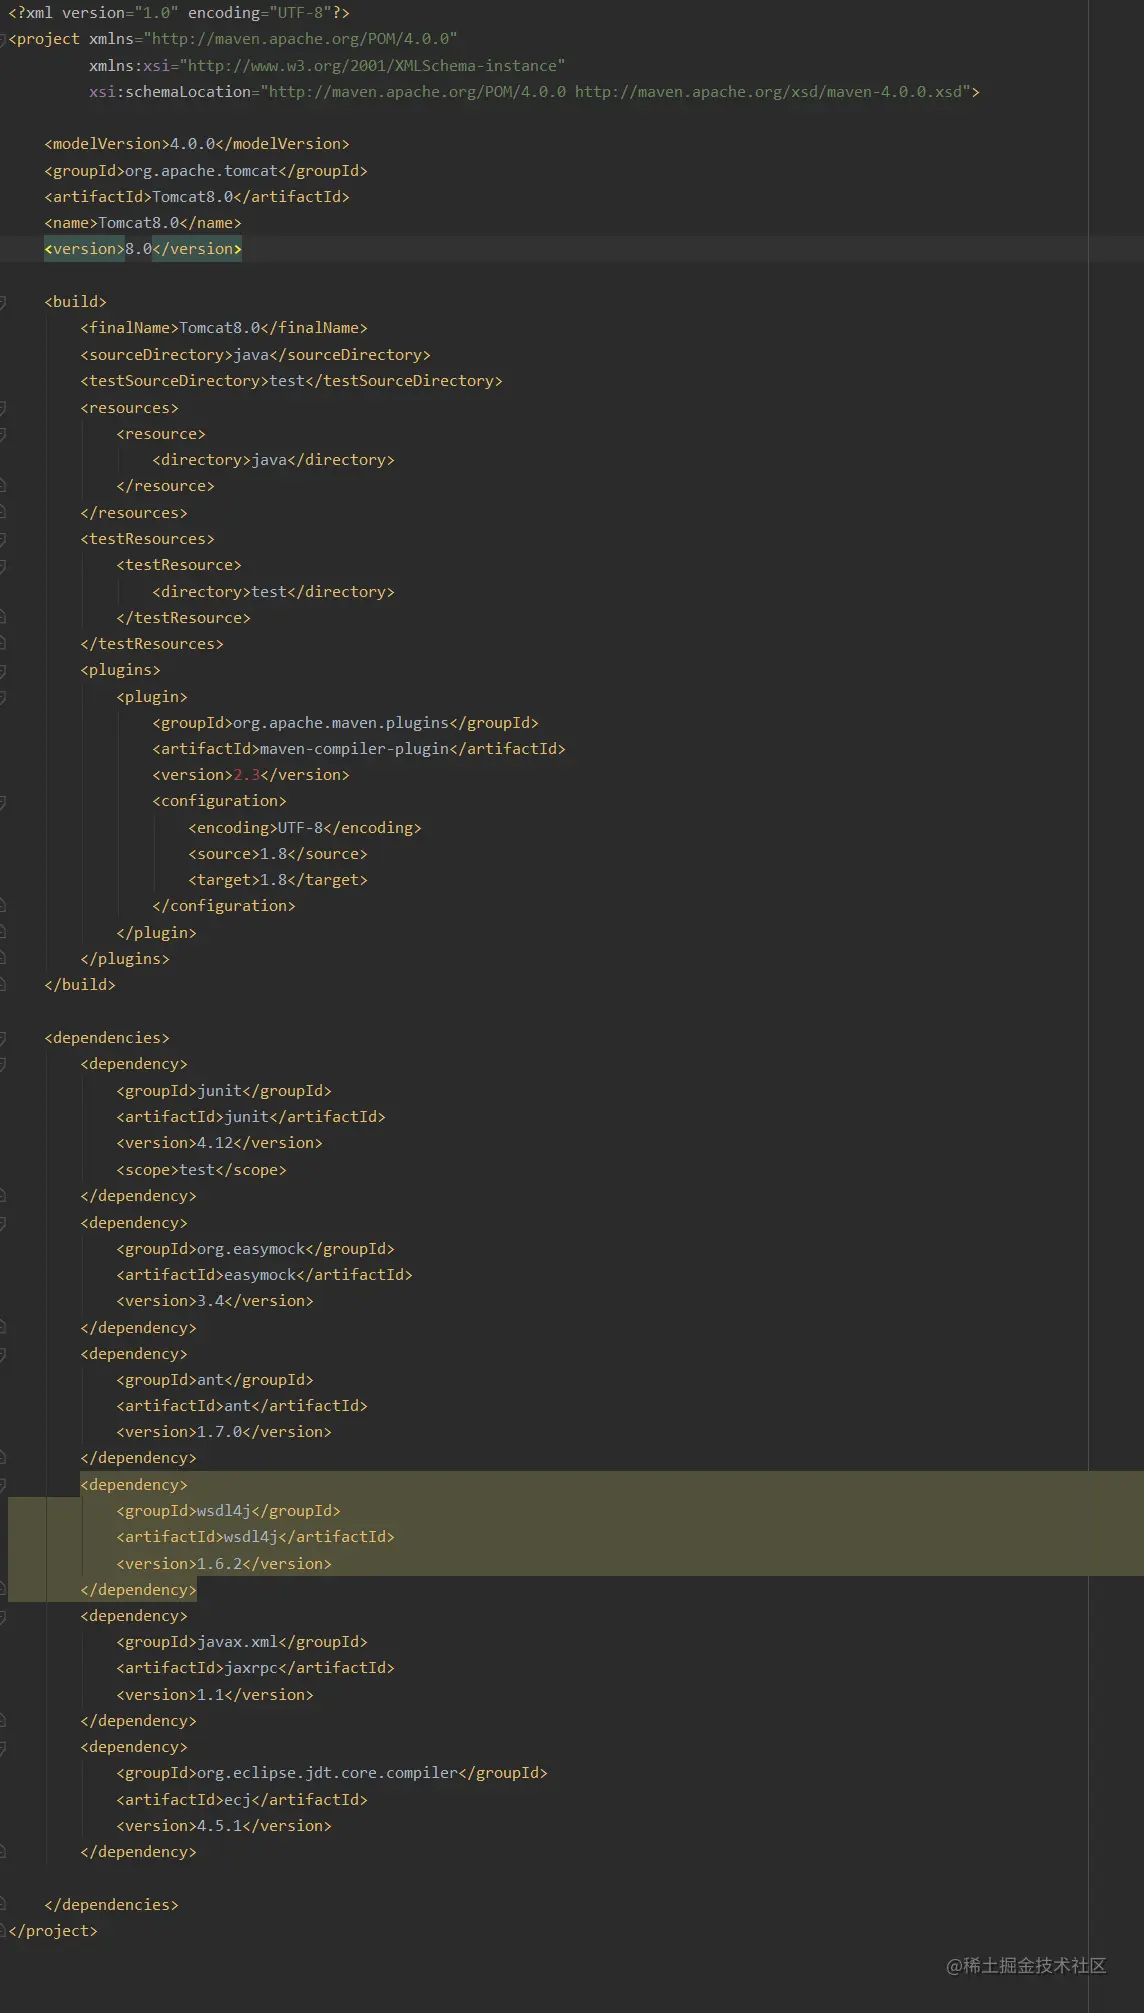Click the closing </plugins> tag
Screen dimensions: 1144x2013
125,959
